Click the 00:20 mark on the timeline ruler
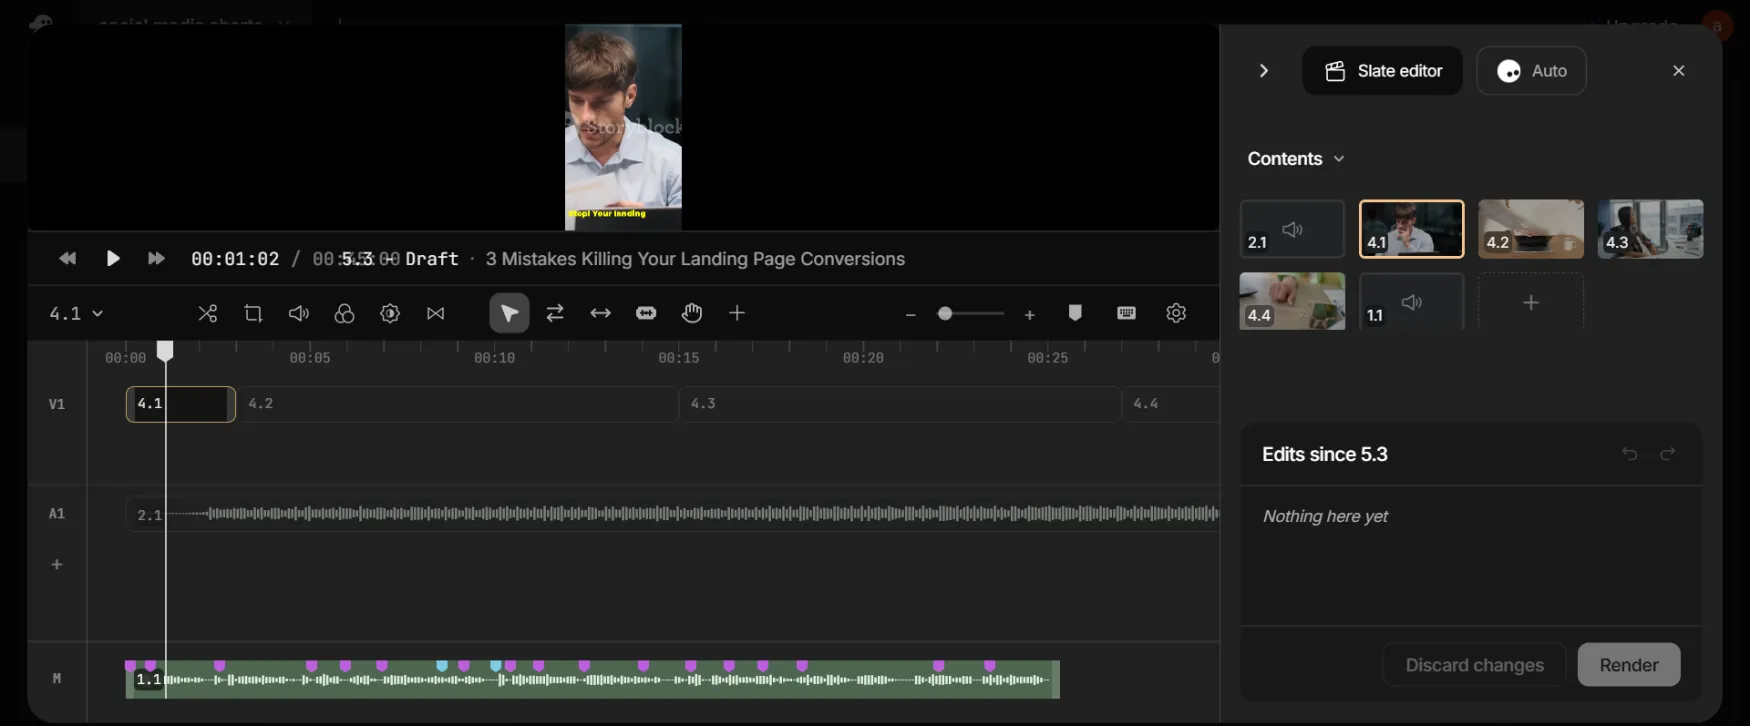 (863, 358)
